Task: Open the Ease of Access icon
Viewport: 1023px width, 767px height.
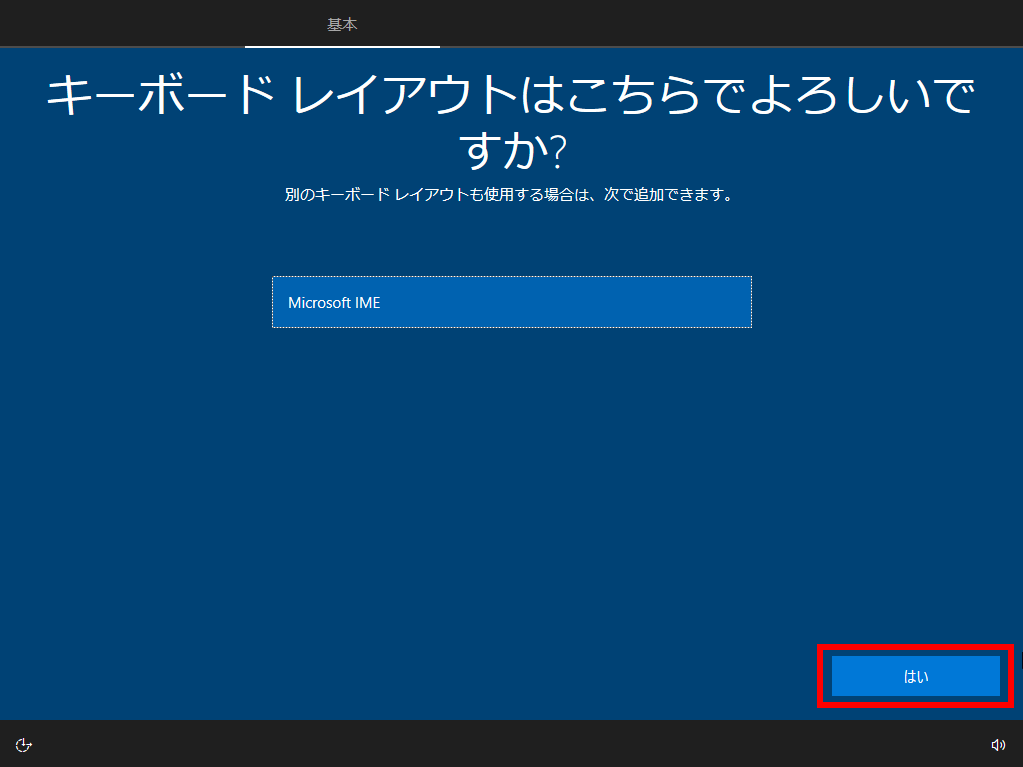Action: [x=23, y=745]
